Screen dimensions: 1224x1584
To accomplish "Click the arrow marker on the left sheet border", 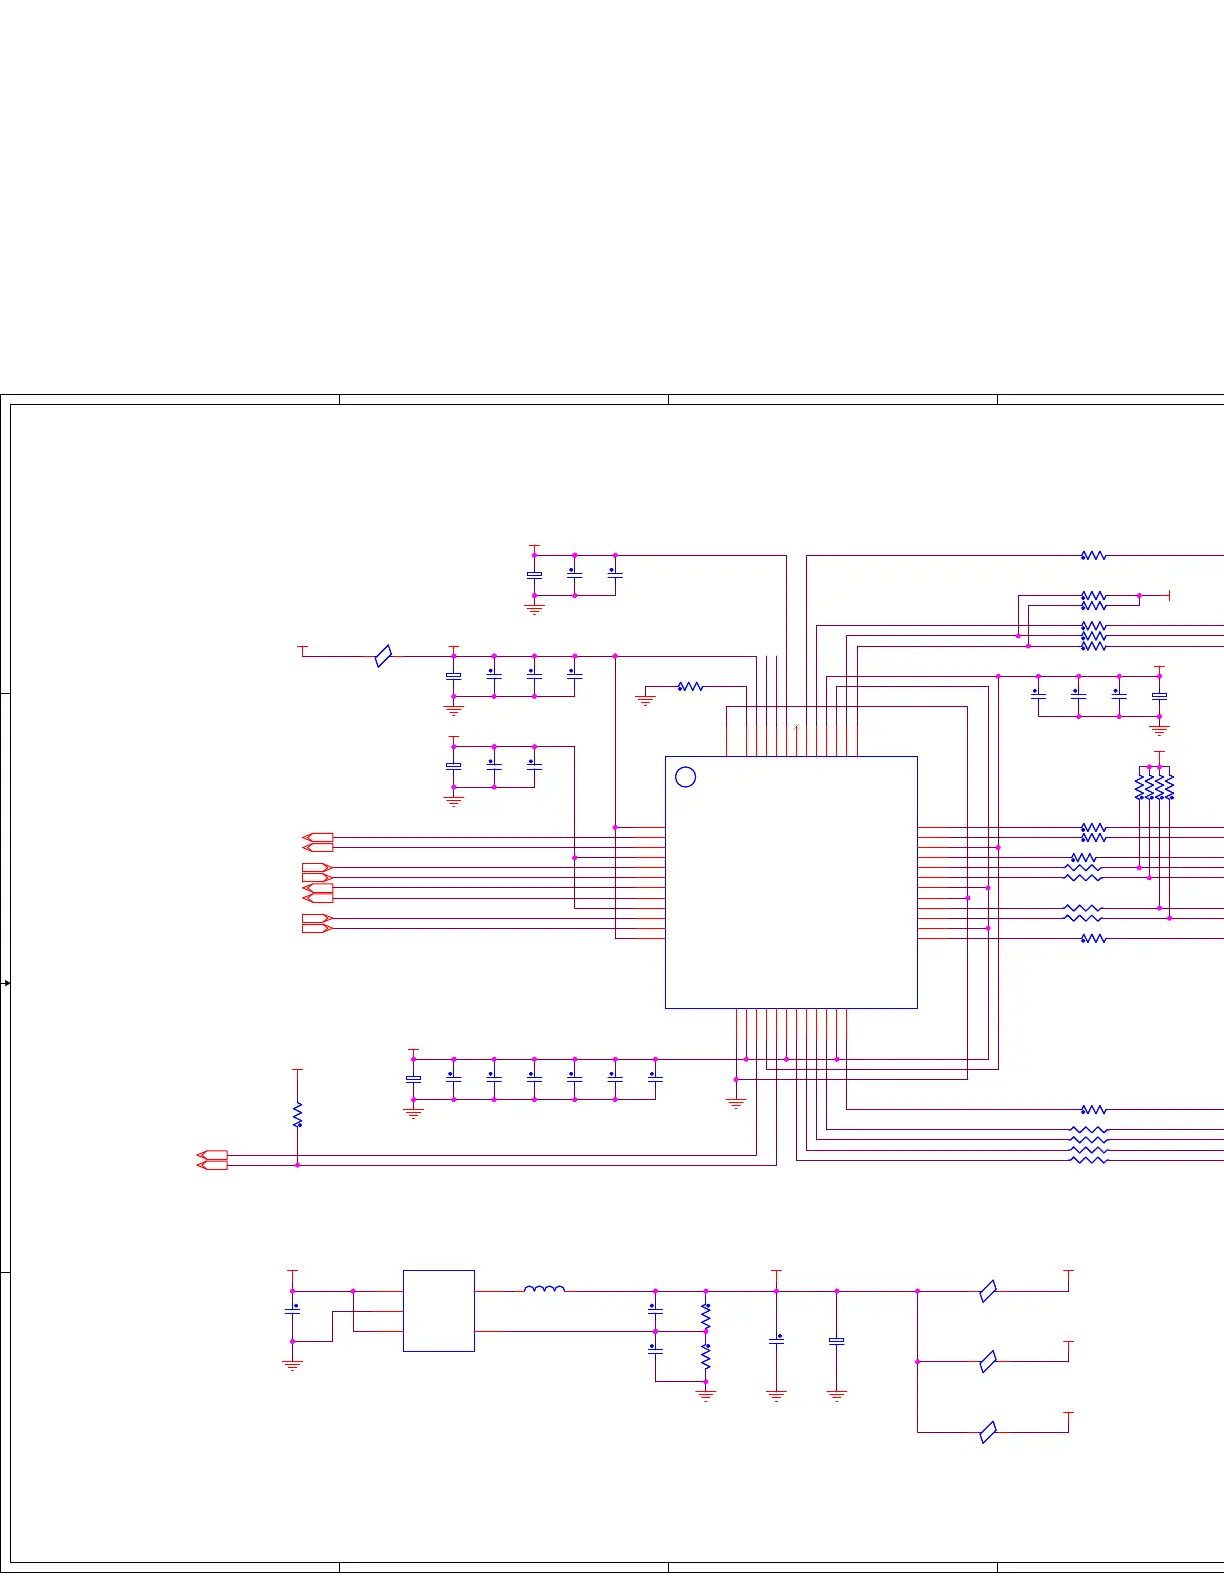I will point(6,983).
